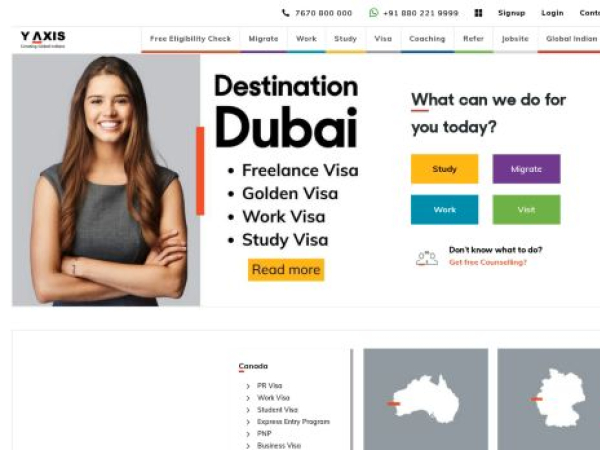Expand the Visa navigation menu
The width and height of the screenshot is (600, 450).
(x=383, y=39)
